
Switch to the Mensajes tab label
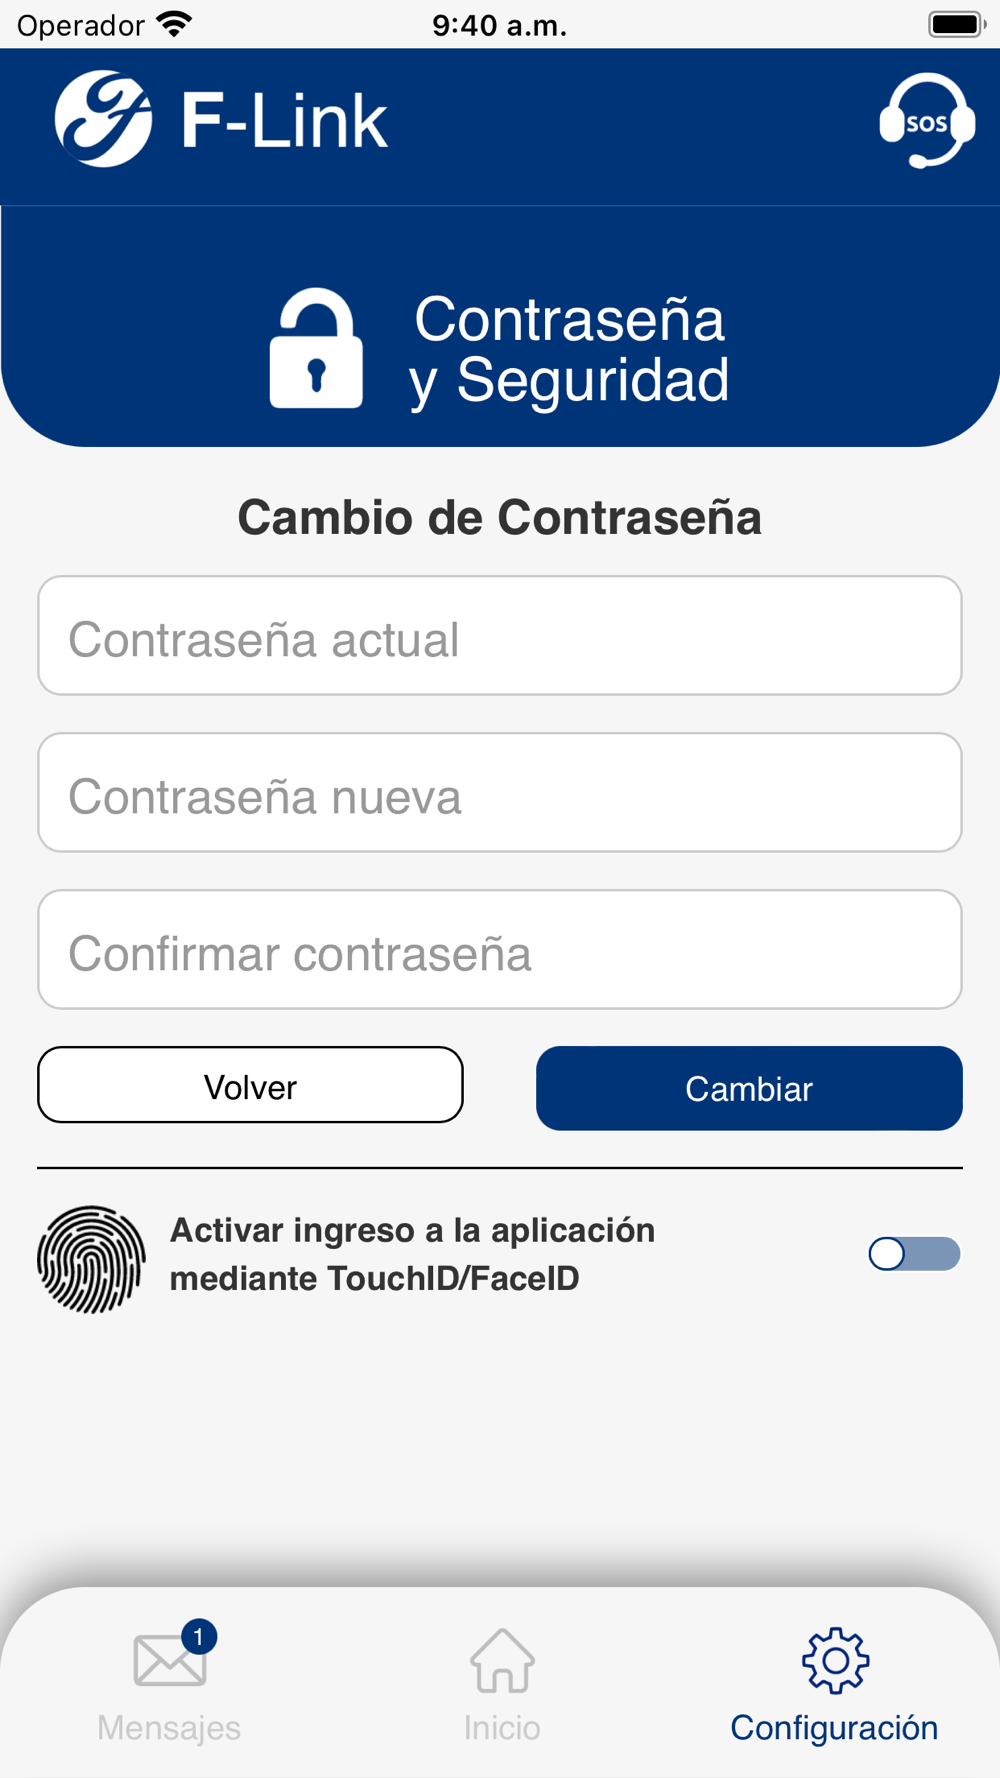tap(169, 1728)
